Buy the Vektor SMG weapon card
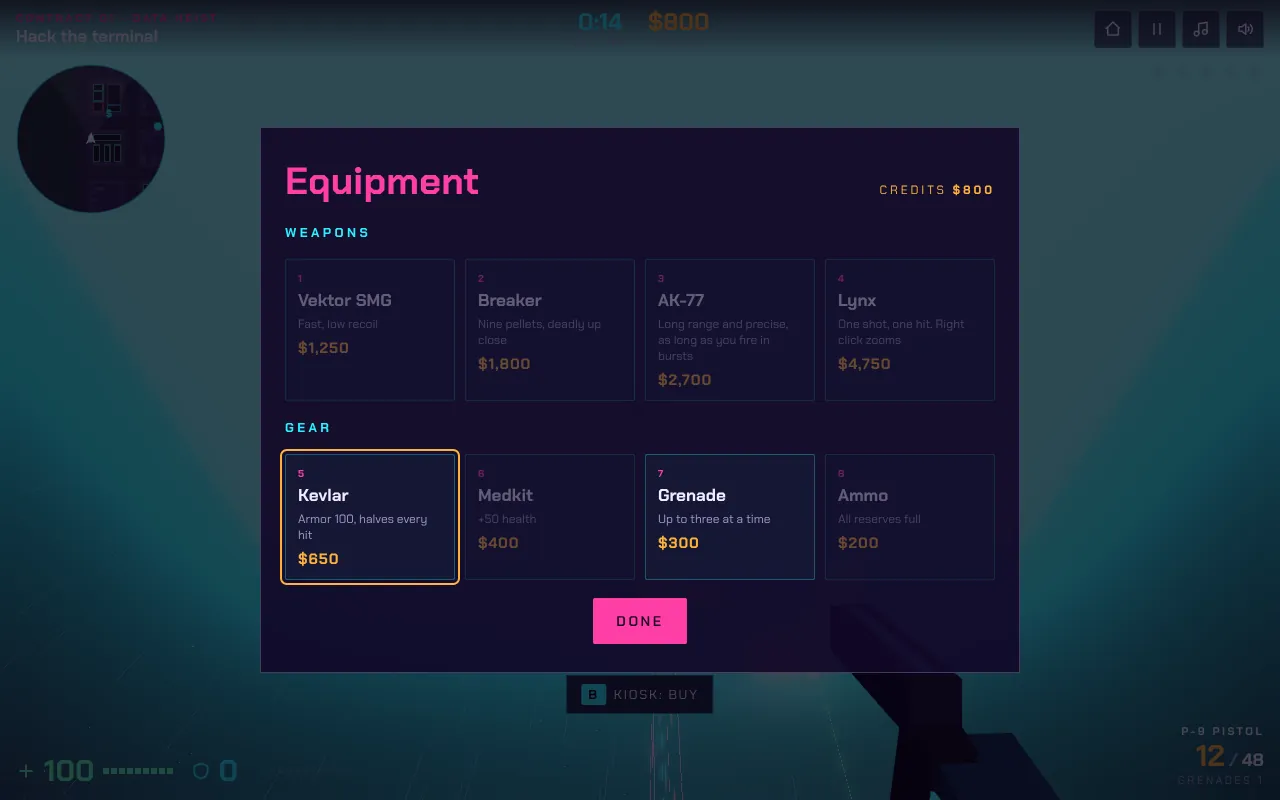The height and width of the screenshot is (800, 1280). point(370,330)
